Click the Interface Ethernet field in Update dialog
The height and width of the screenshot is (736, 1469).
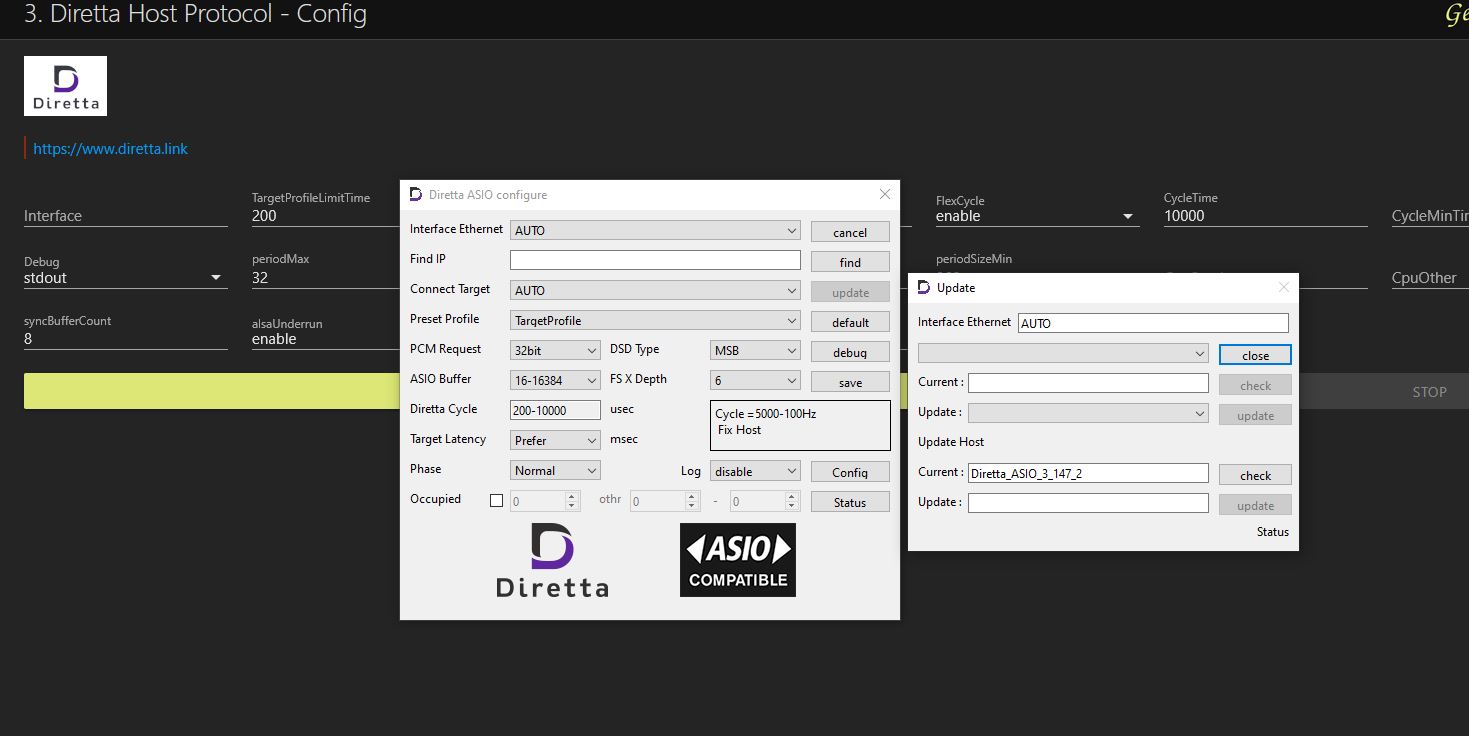[x=1153, y=323]
